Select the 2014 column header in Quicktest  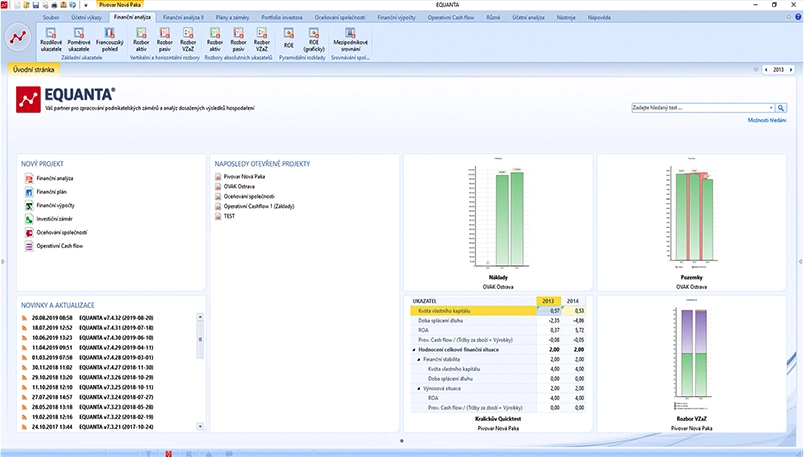(573, 301)
